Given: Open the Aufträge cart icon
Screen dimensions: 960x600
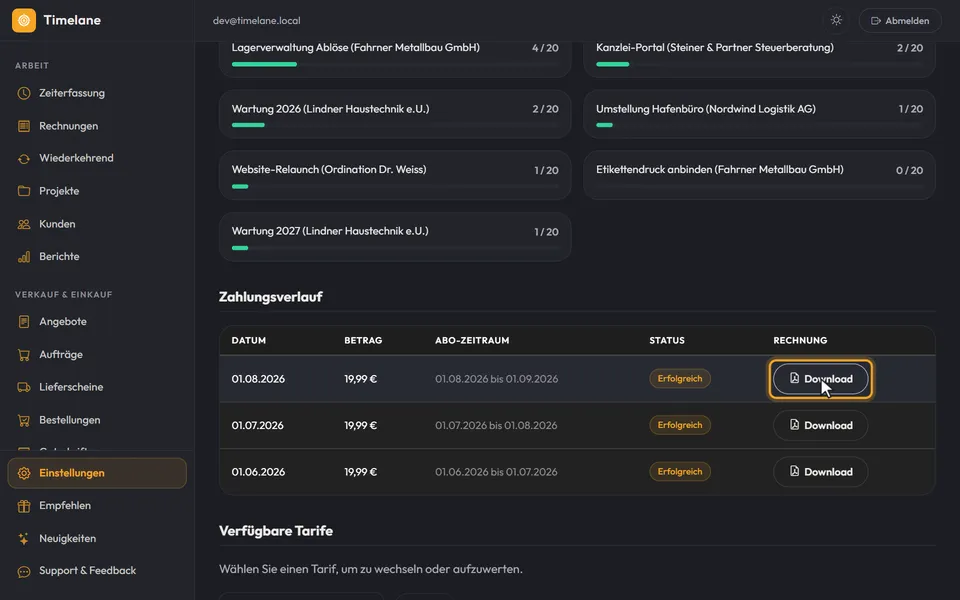Looking at the screenshot, I should 24,354.
